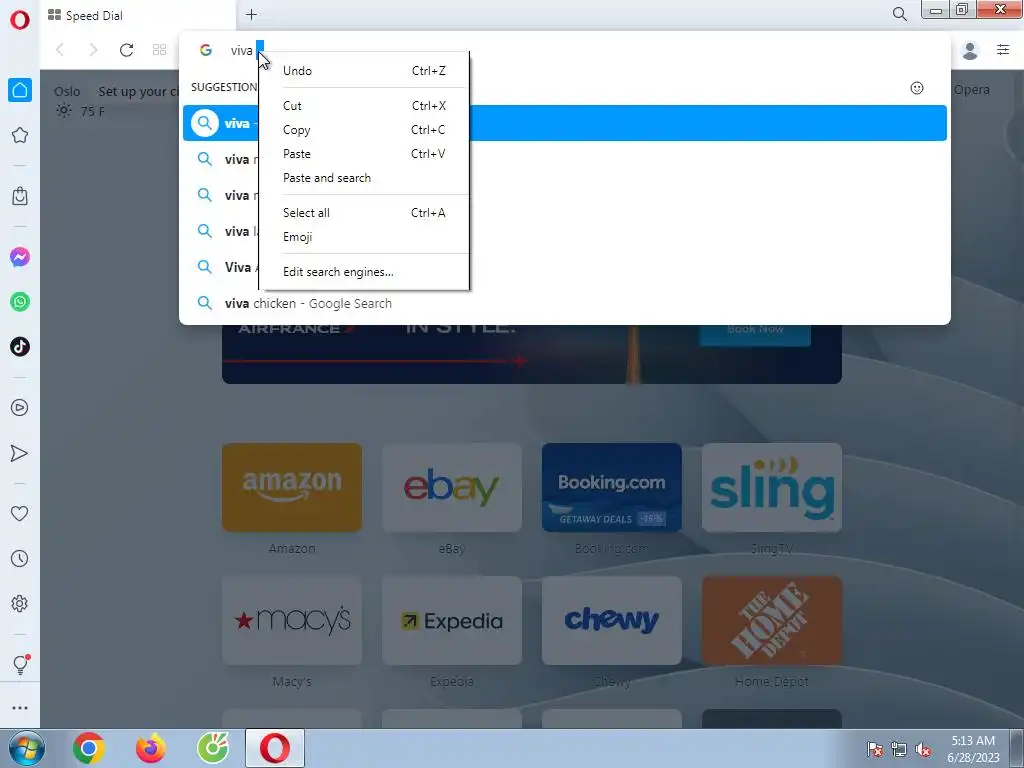
Task: Open WhatsApp in the sidebar
Action: click(20, 302)
